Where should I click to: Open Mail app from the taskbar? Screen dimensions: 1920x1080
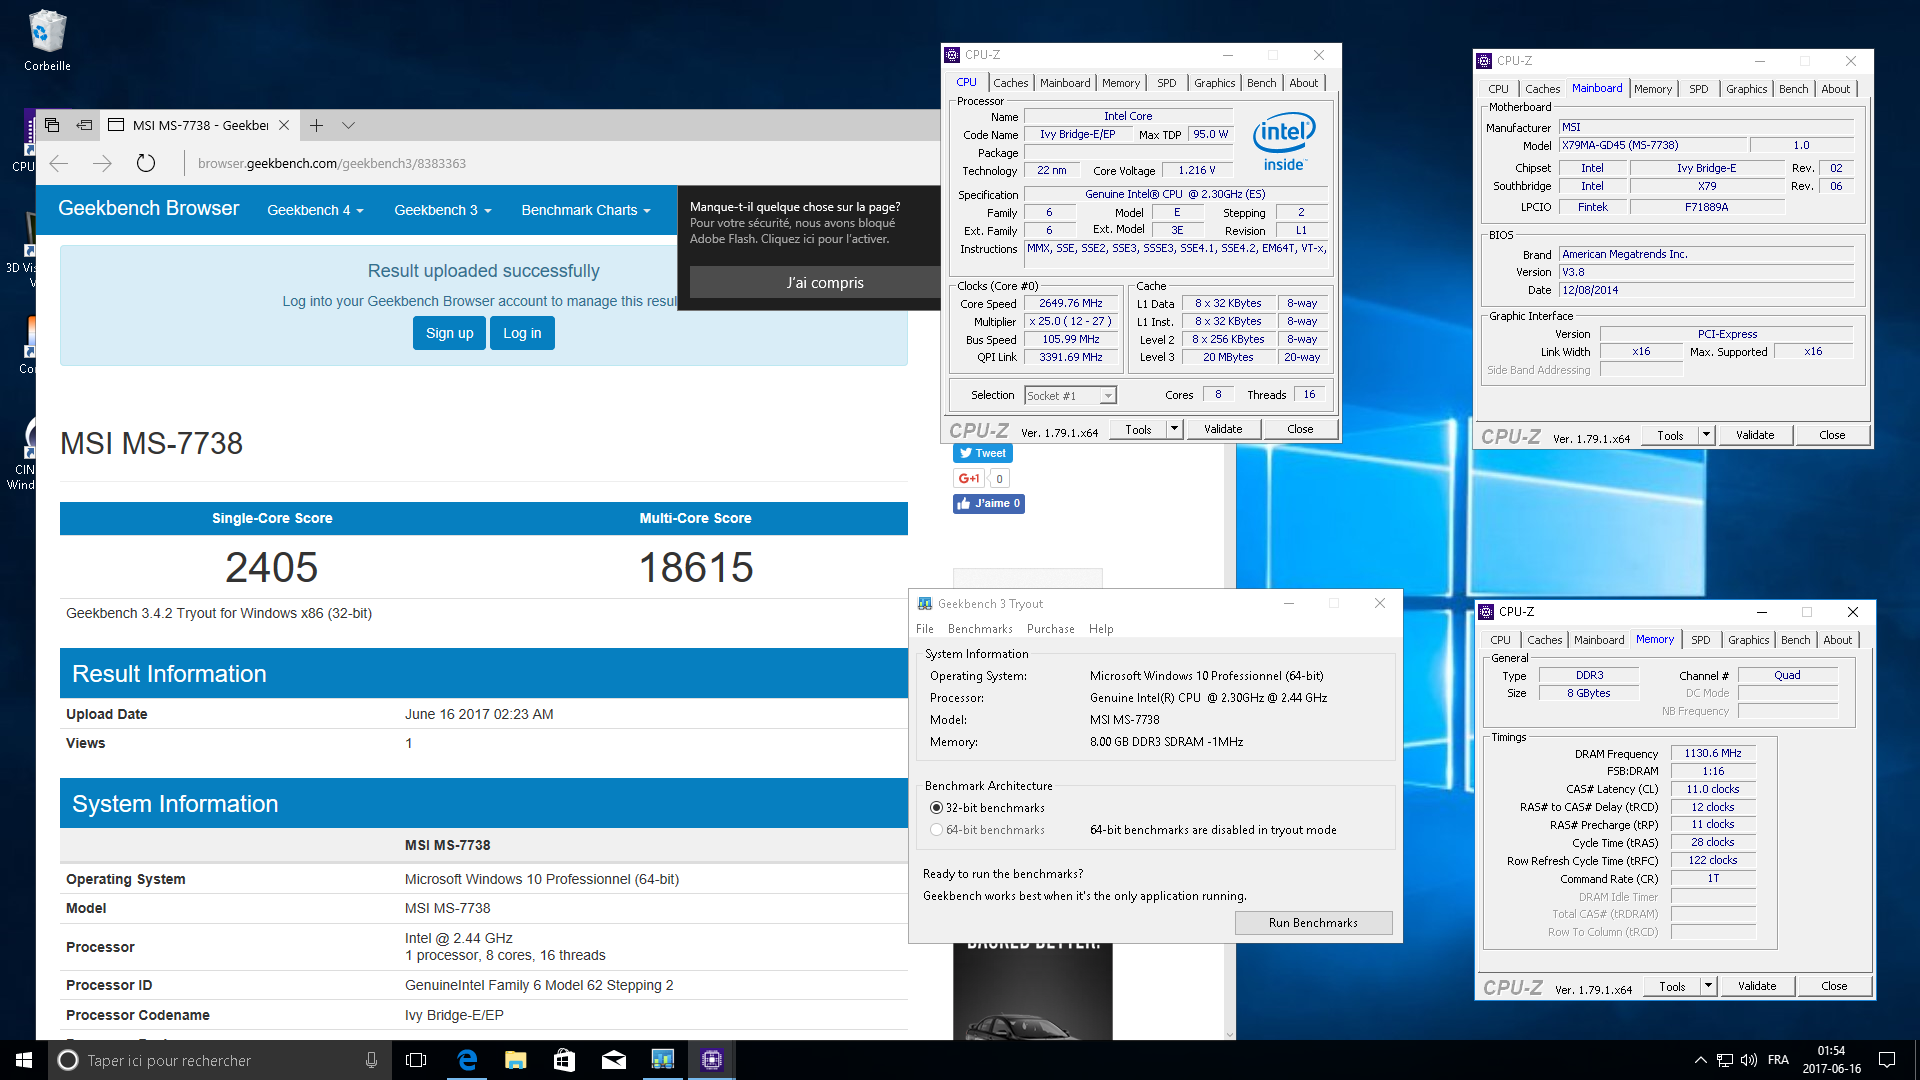[x=614, y=1060]
